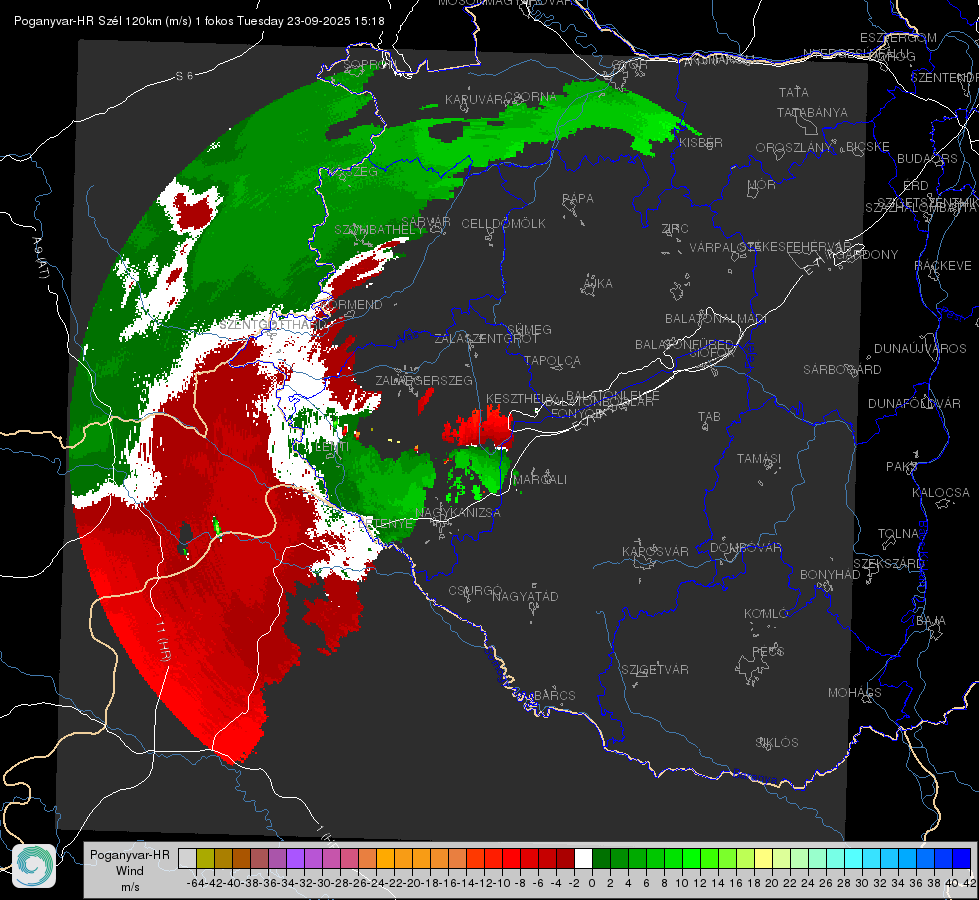Select the deep blue swatch at legend's right end

coord(962,858)
